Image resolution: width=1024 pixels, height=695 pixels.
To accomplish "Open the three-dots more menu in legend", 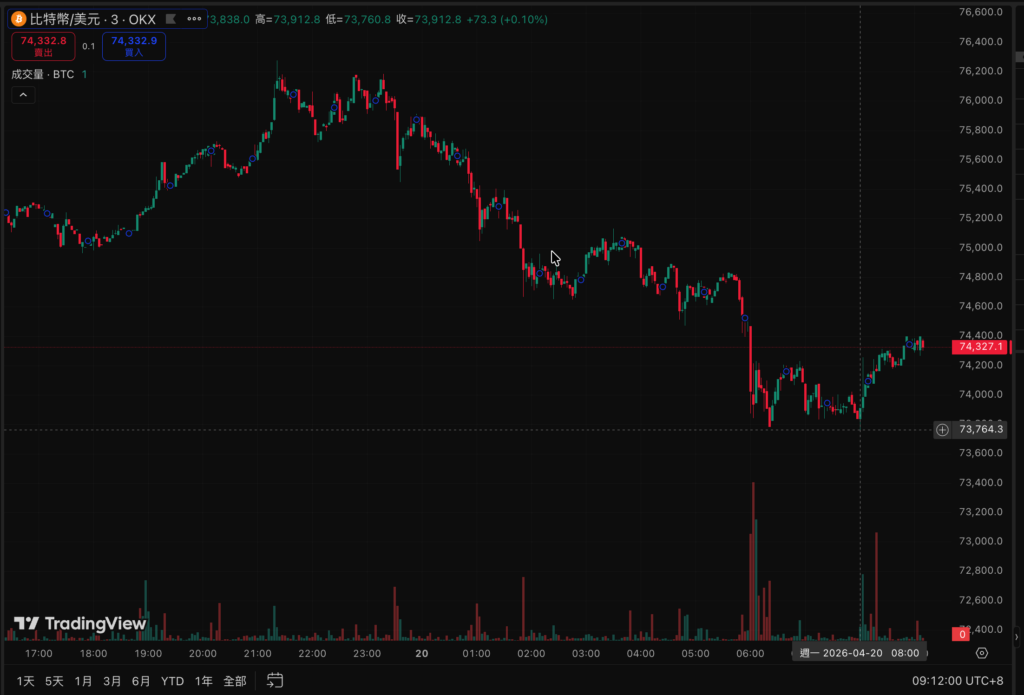I will (194, 19).
